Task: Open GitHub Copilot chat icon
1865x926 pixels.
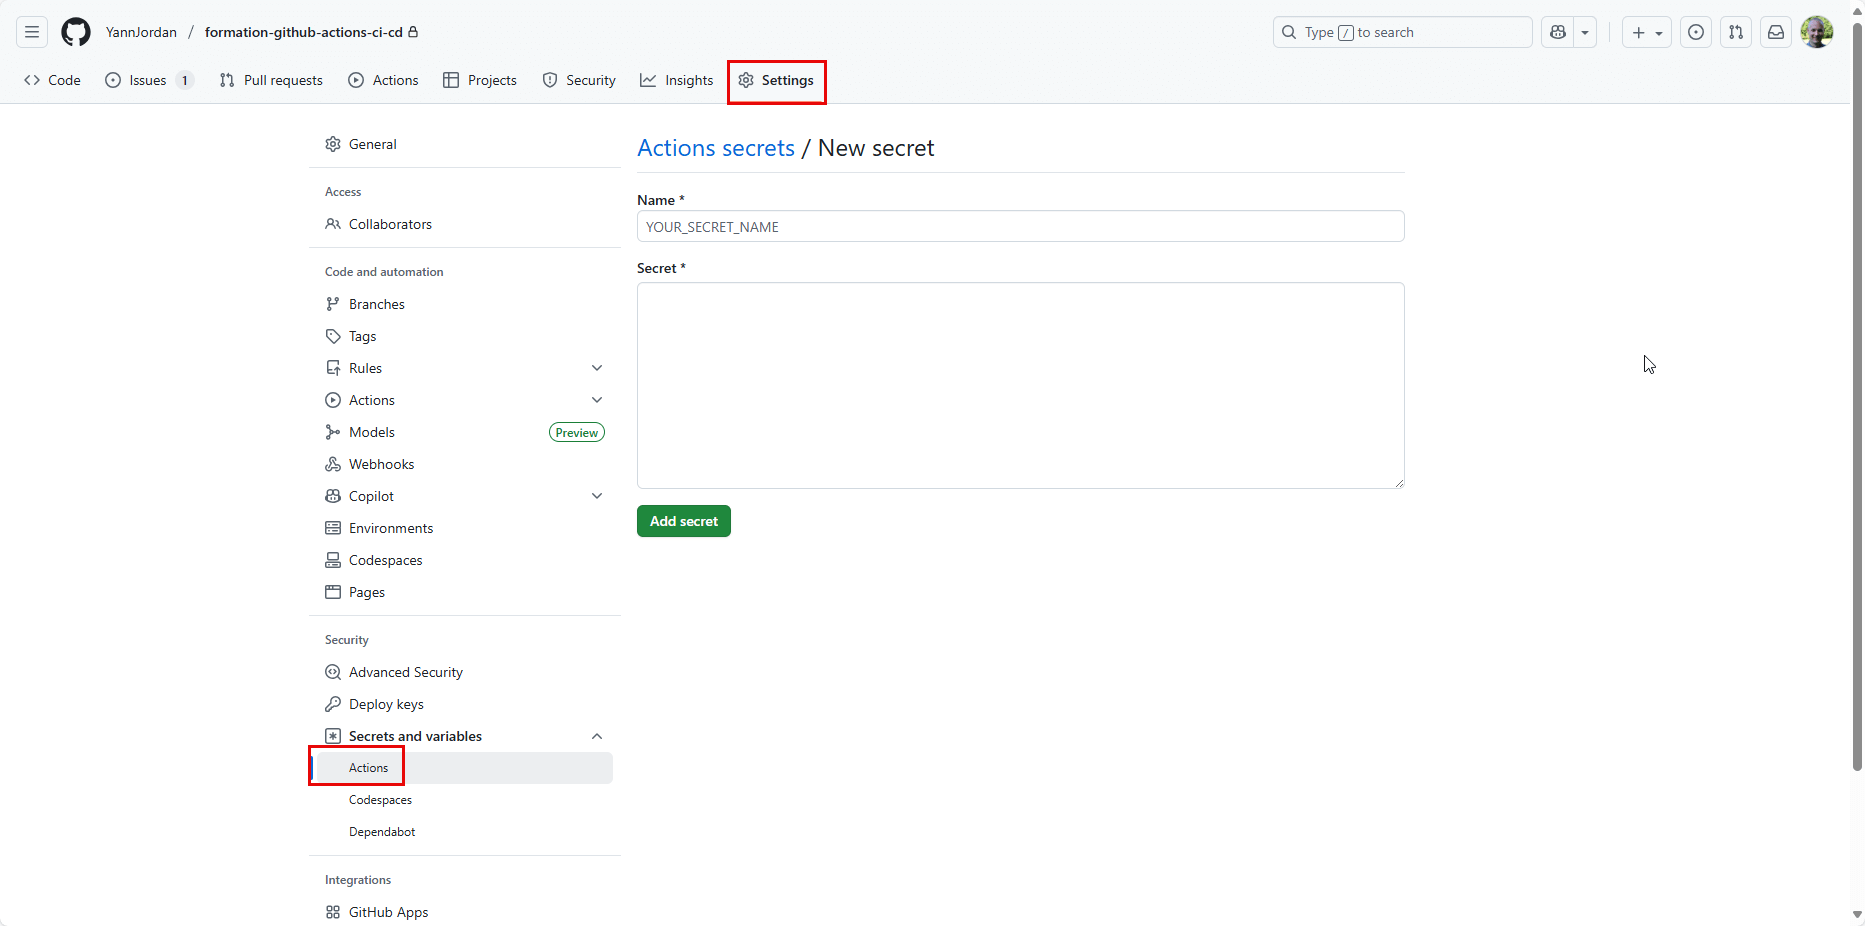Action: [x=1557, y=32]
